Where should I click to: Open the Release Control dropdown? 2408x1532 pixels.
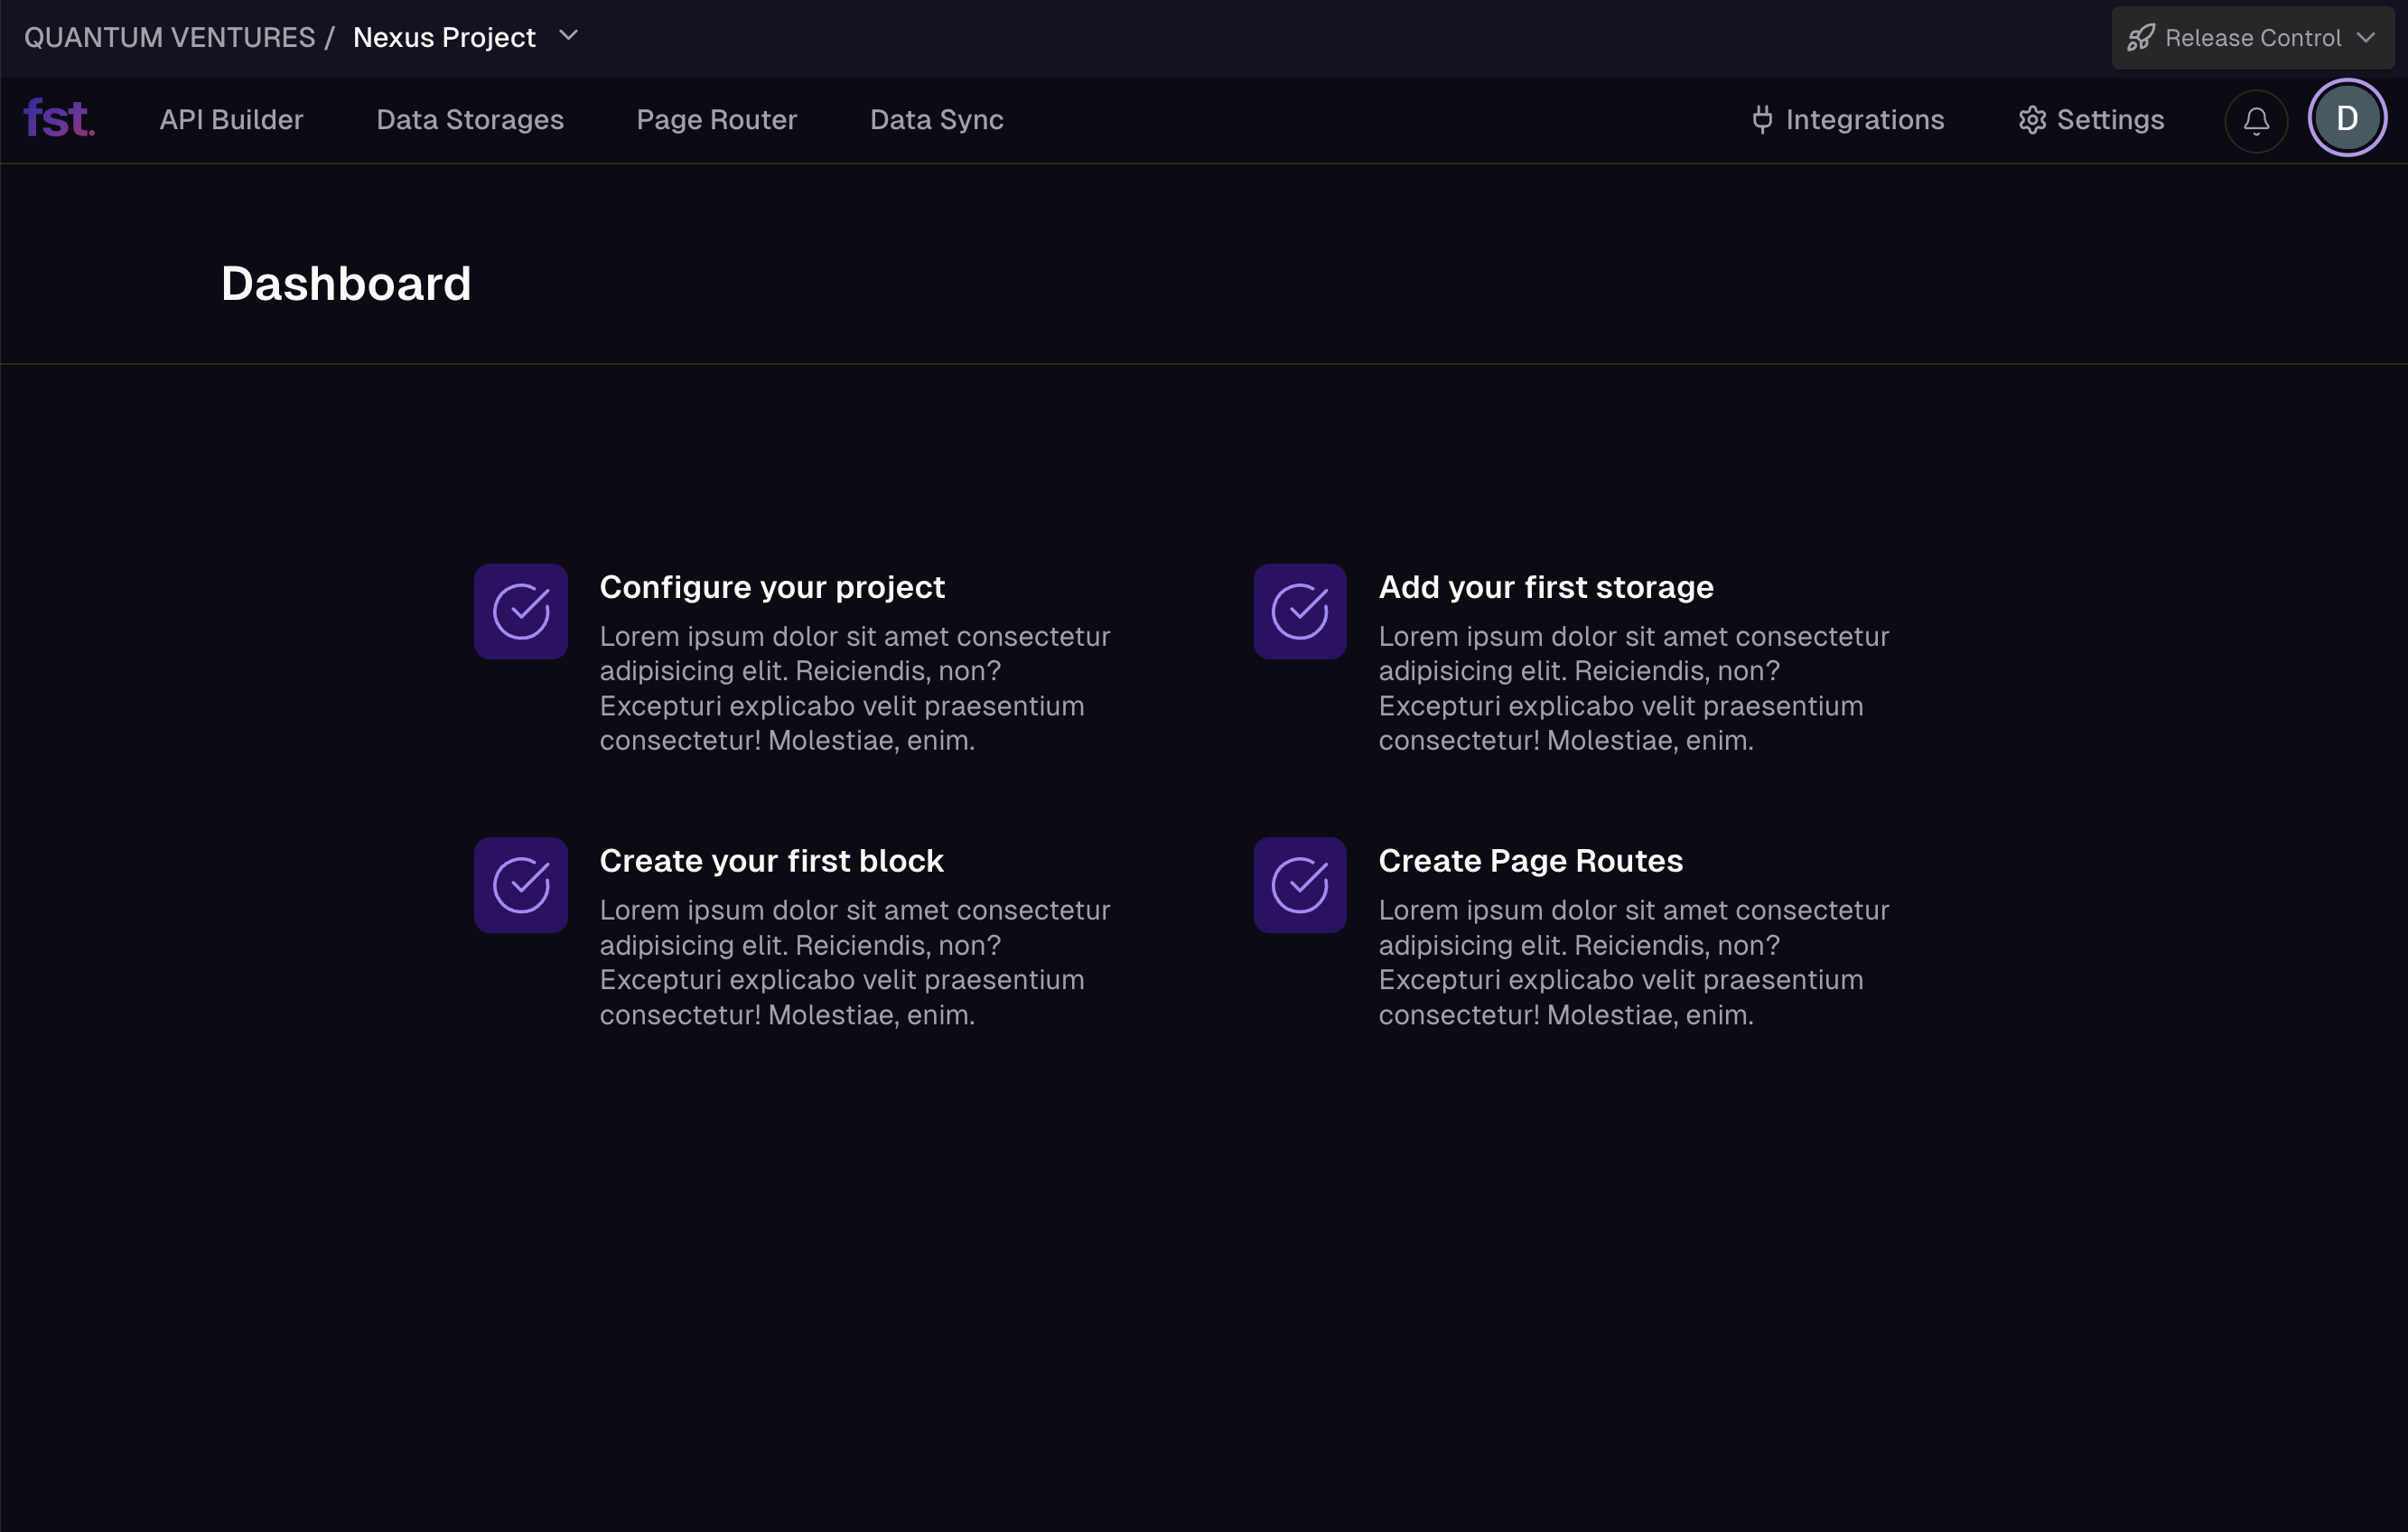(2251, 37)
